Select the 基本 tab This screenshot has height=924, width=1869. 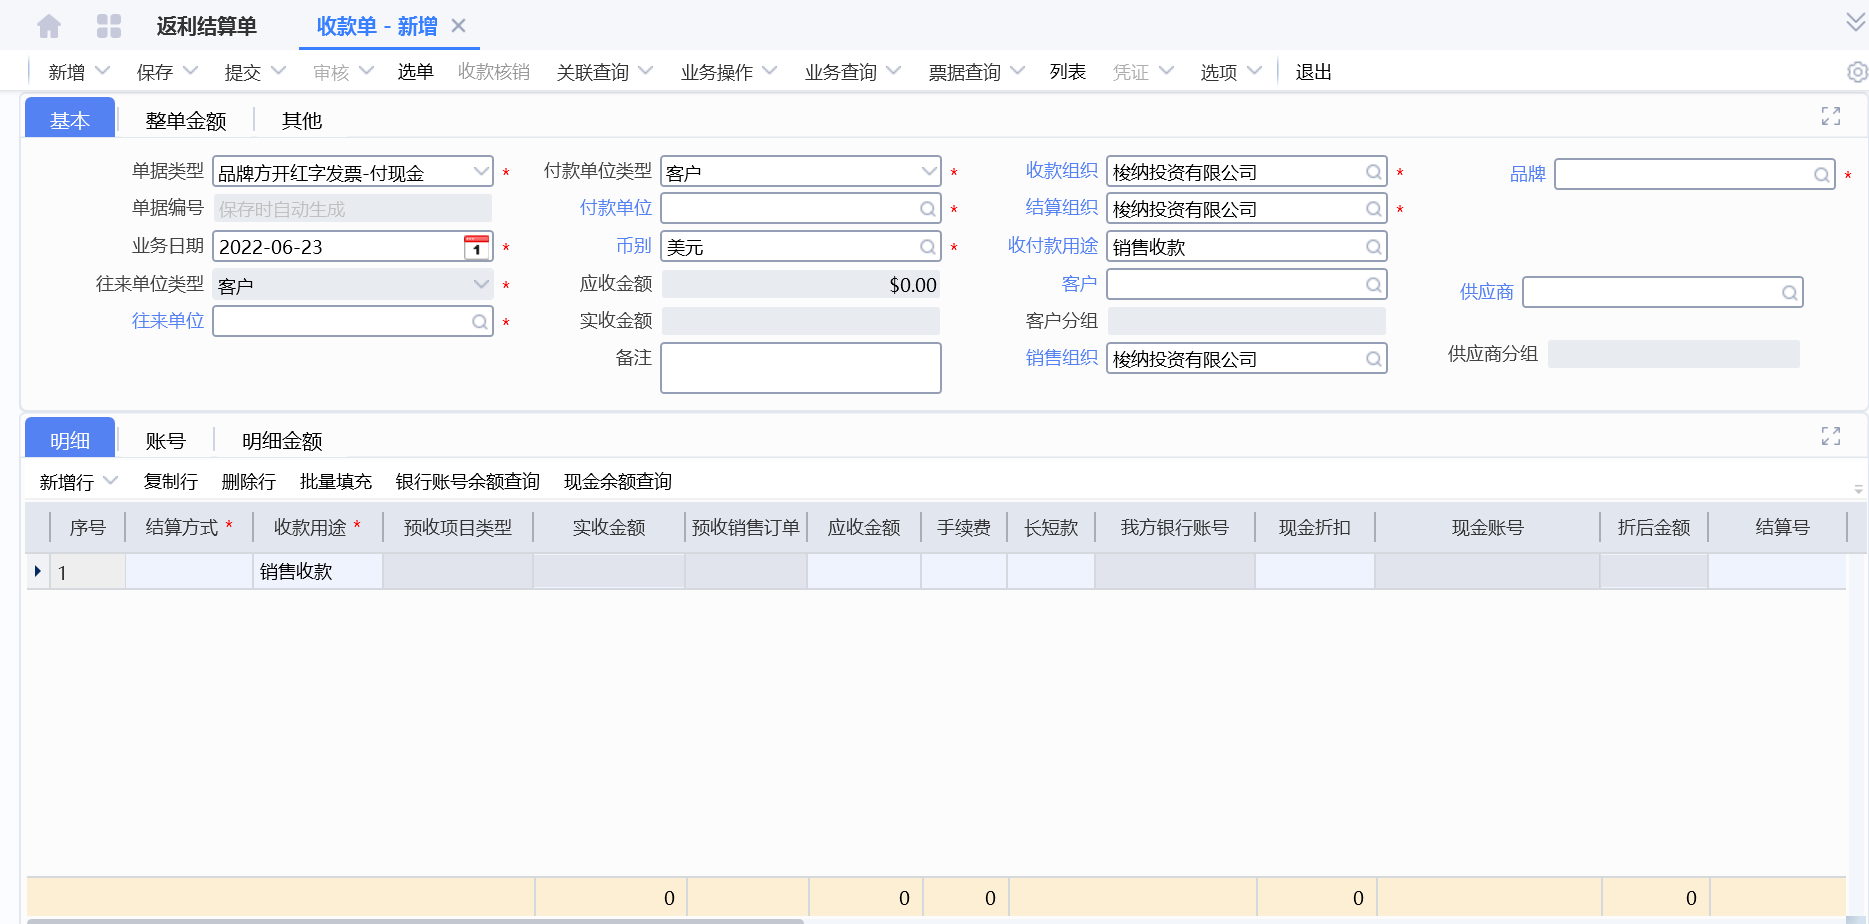point(70,119)
